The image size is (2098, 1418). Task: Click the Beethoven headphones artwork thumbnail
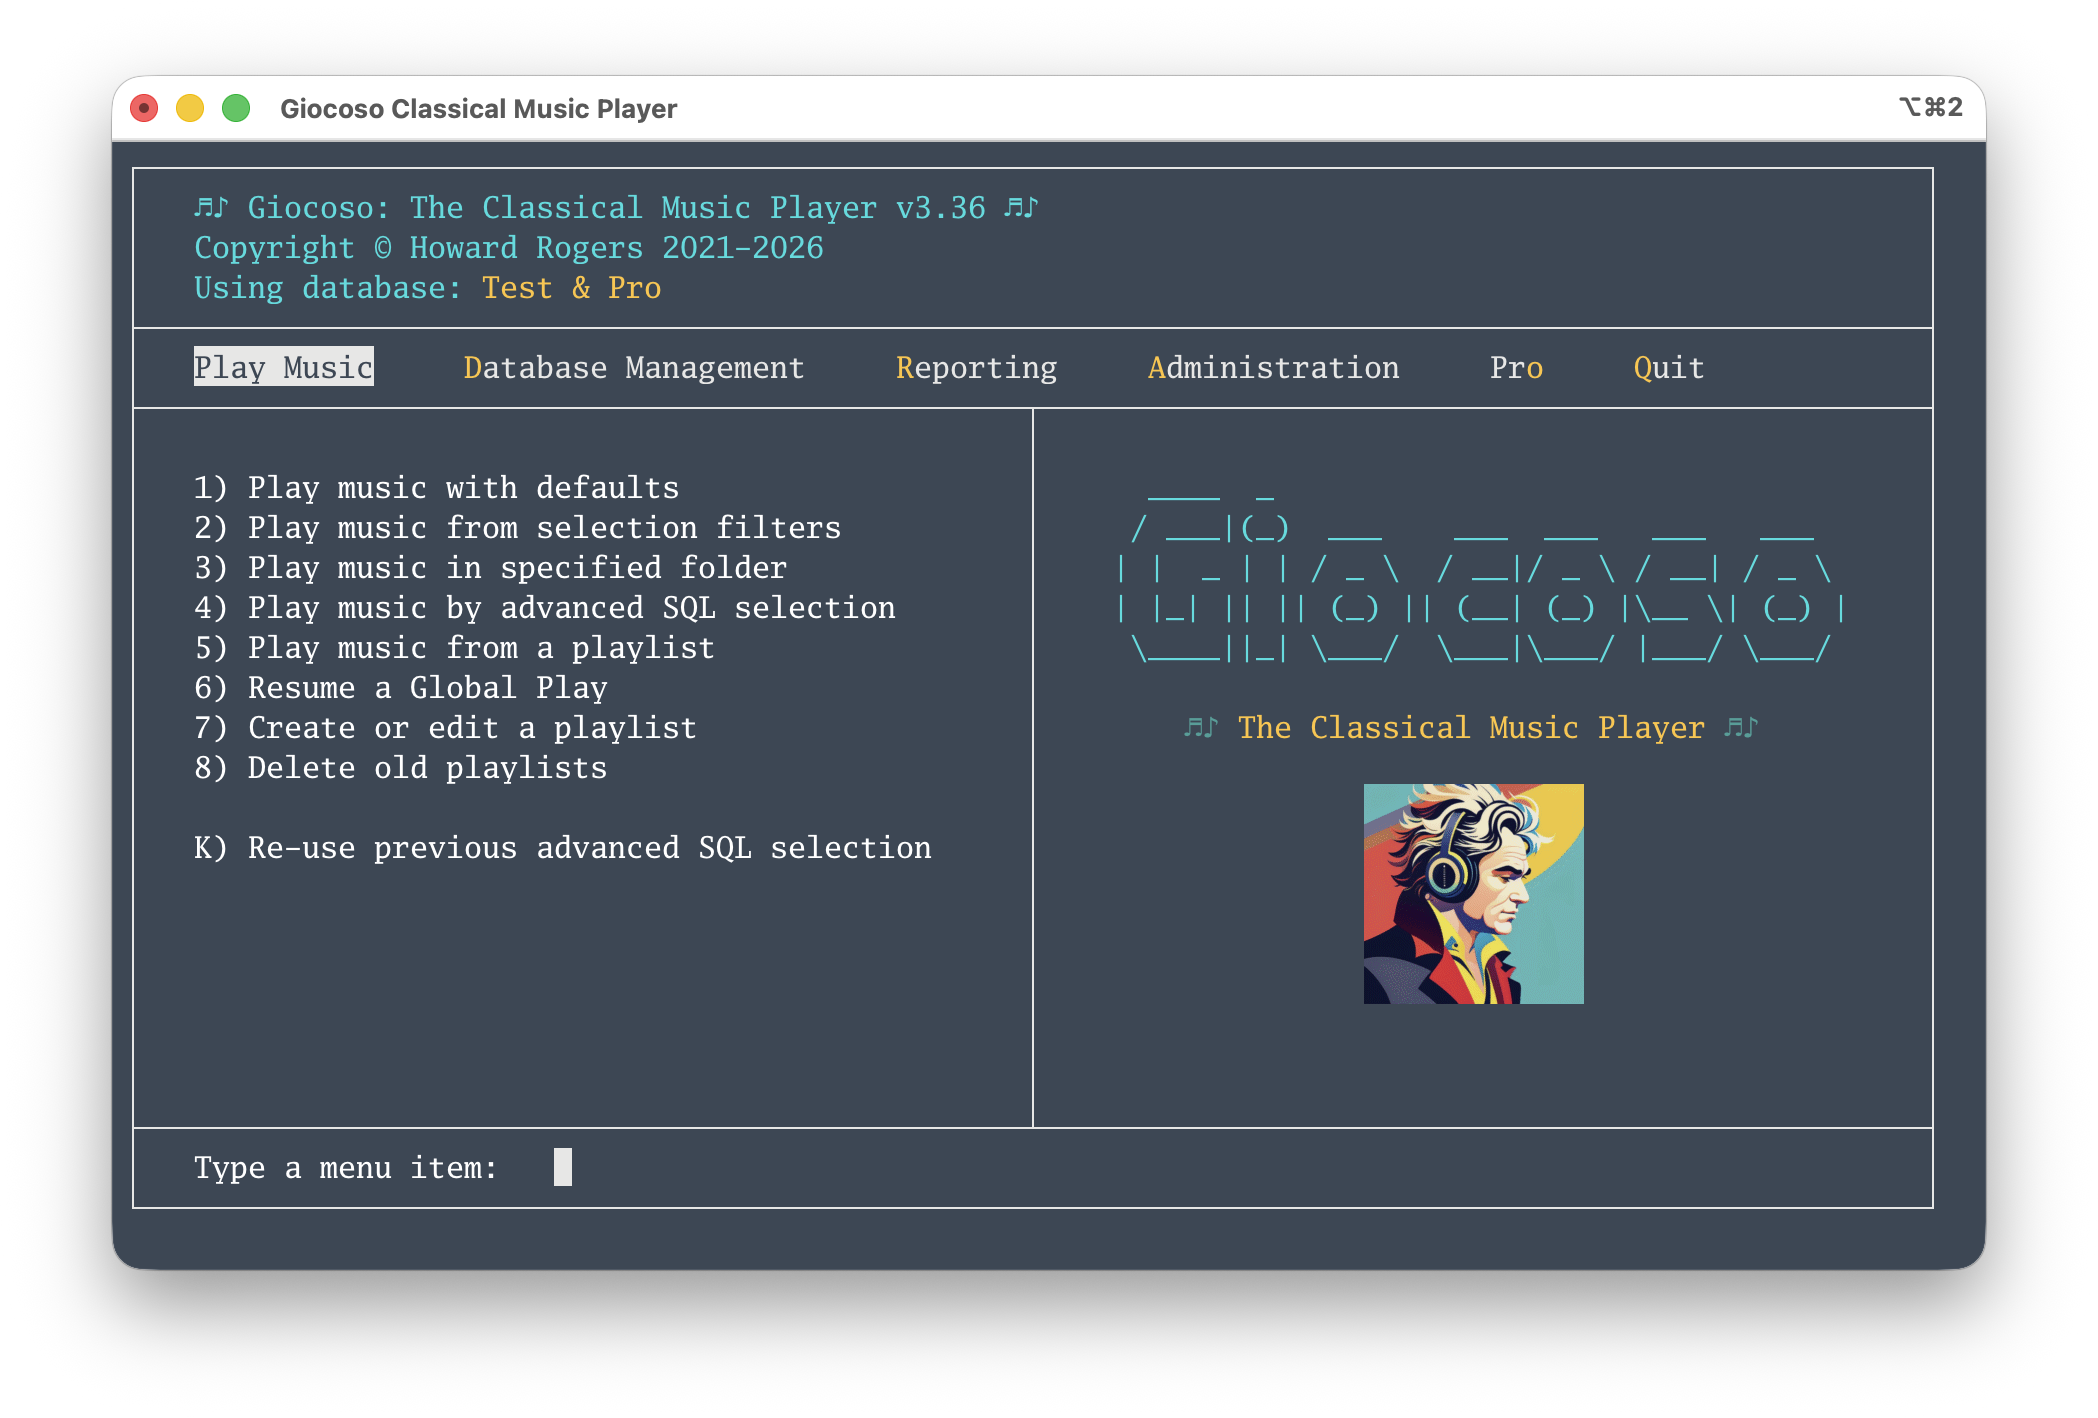coord(1473,893)
